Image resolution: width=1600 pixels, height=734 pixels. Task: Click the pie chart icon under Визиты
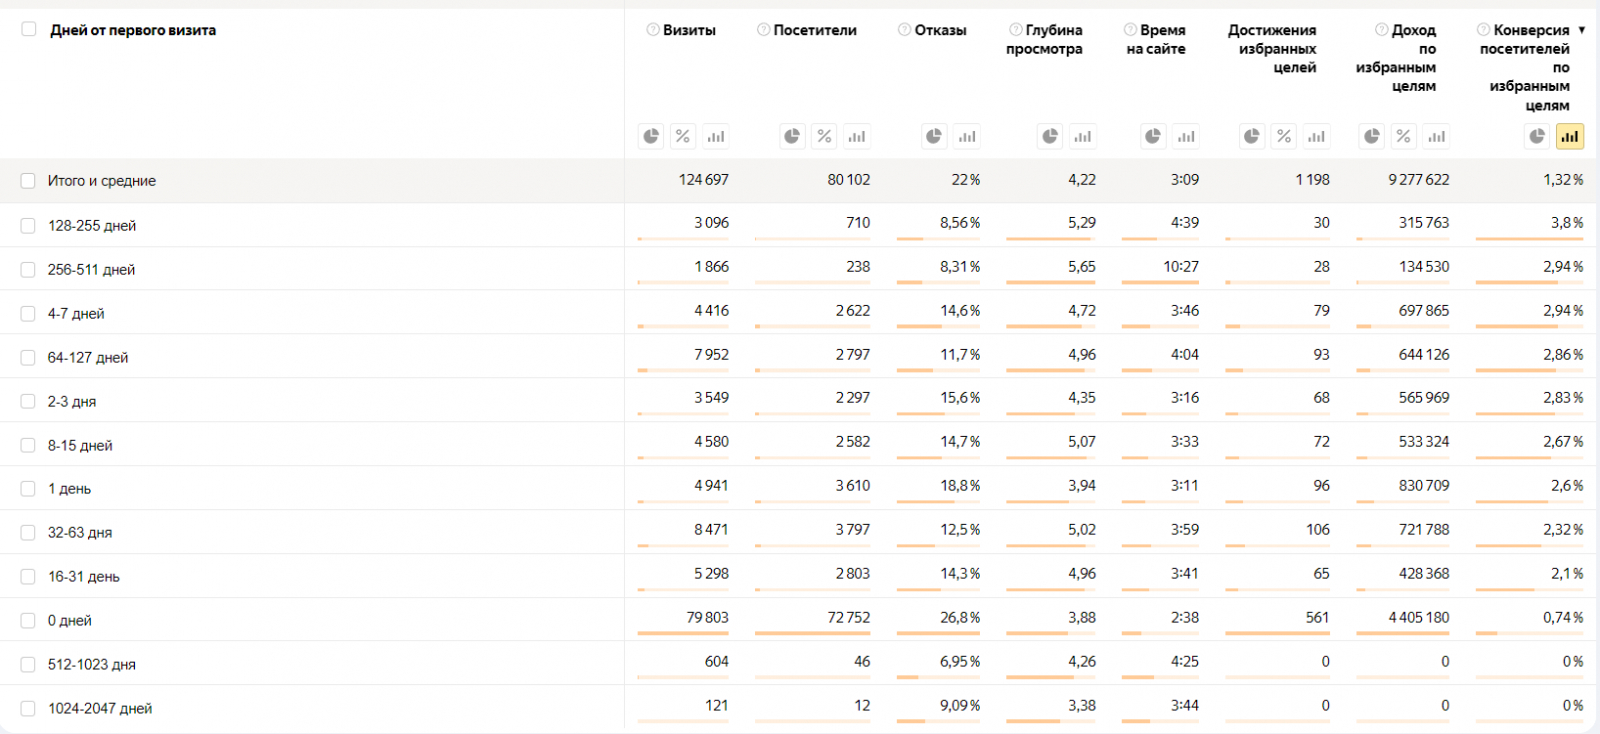coord(651,136)
